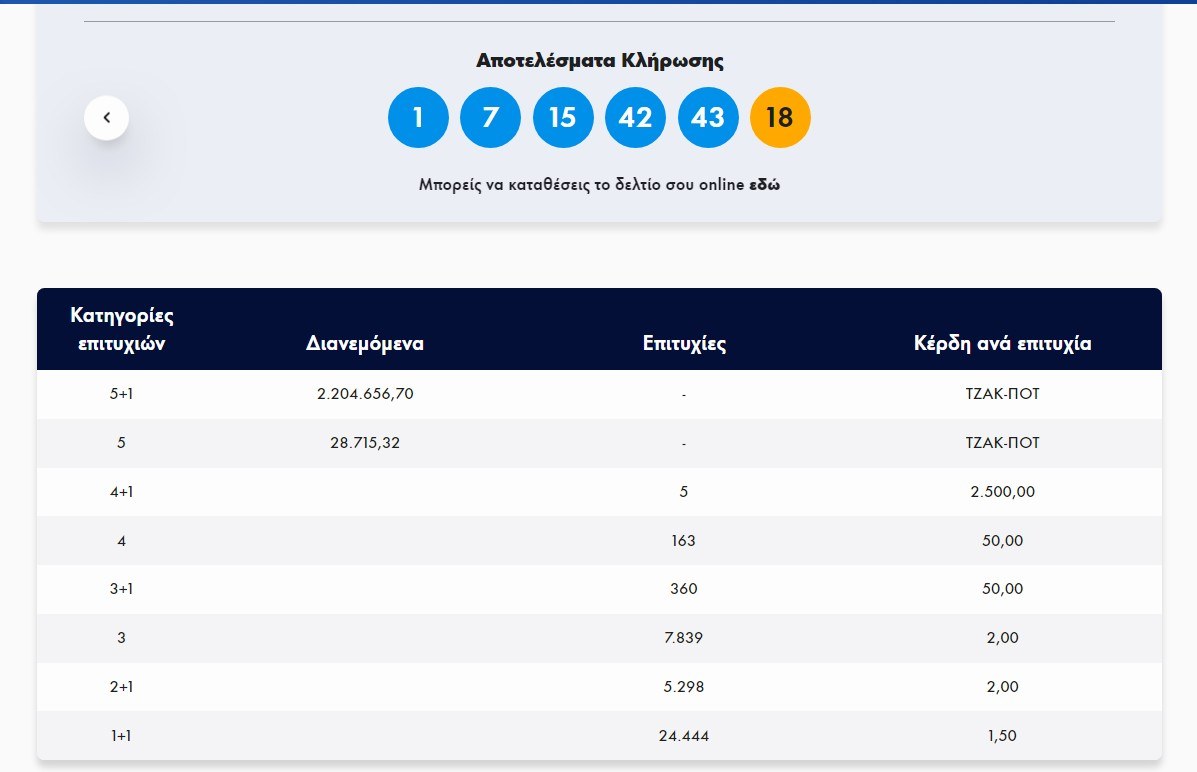Viewport: 1197px width, 772px height.
Task: Click the 'Αποτελέσματα Κλήρωσης' heading
Action: (x=599, y=61)
